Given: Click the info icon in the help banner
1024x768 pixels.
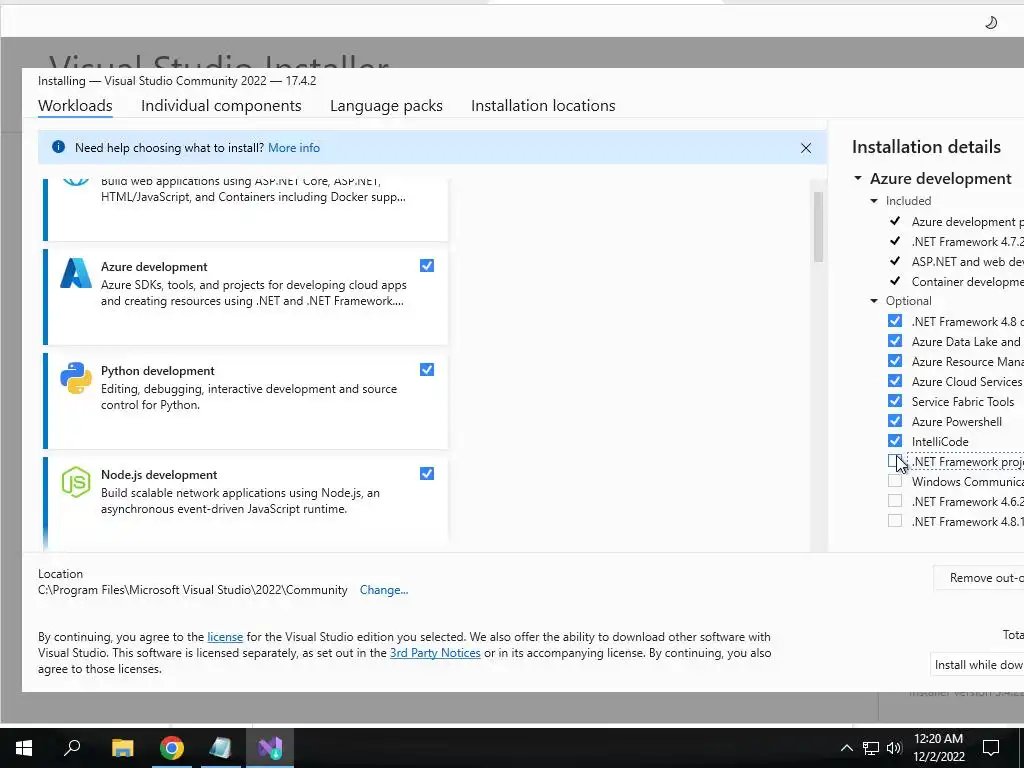Looking at the screenshot, I should [58, 147].
